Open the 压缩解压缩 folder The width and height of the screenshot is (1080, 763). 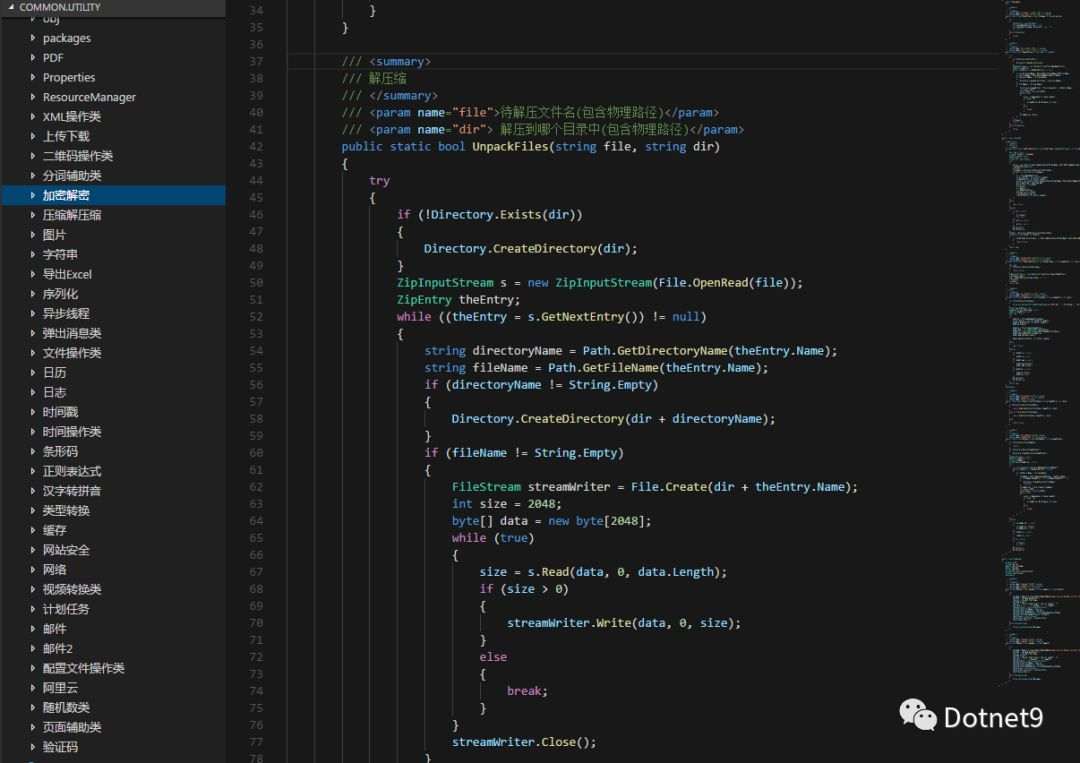(72, 216)
